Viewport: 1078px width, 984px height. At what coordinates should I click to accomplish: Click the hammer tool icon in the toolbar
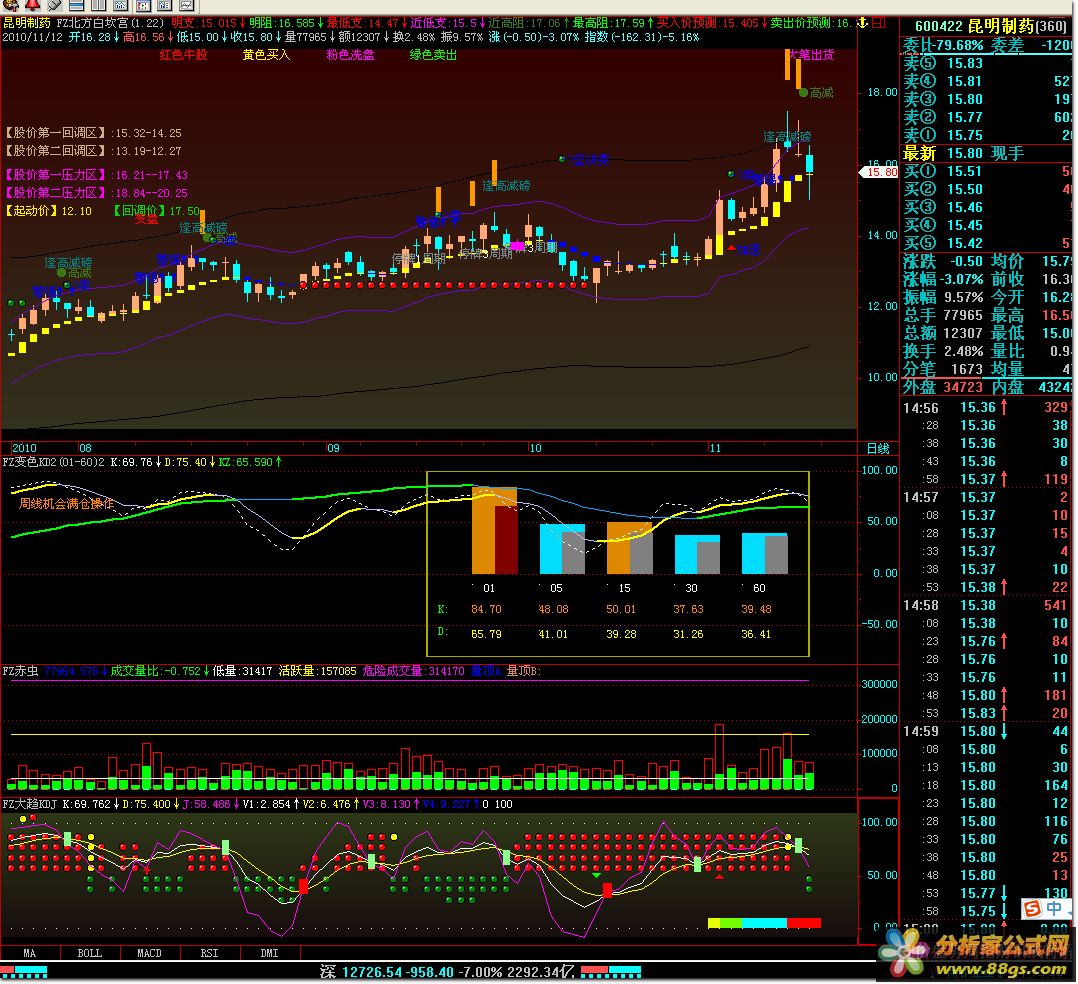coord(10,5)
